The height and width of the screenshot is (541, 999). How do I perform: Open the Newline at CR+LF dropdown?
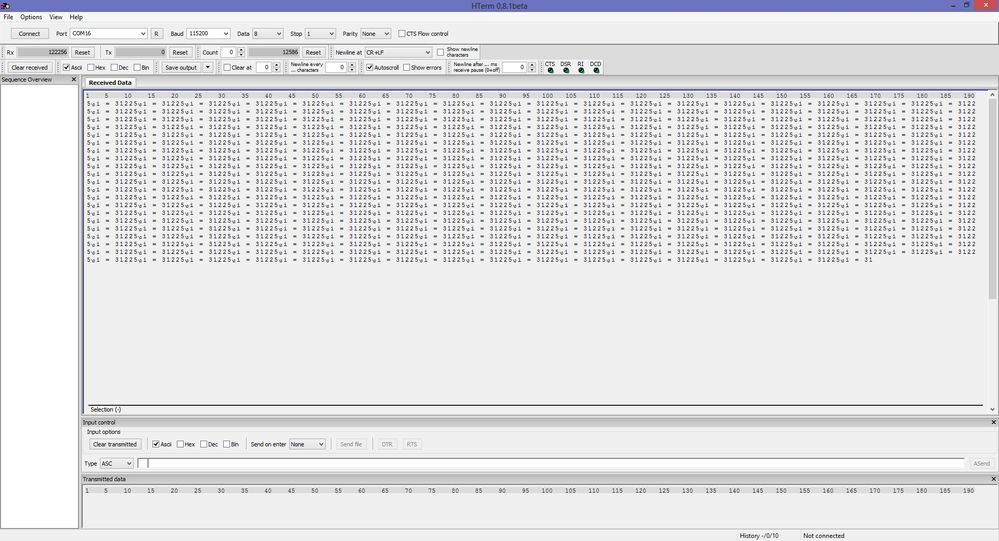point(398,52)
